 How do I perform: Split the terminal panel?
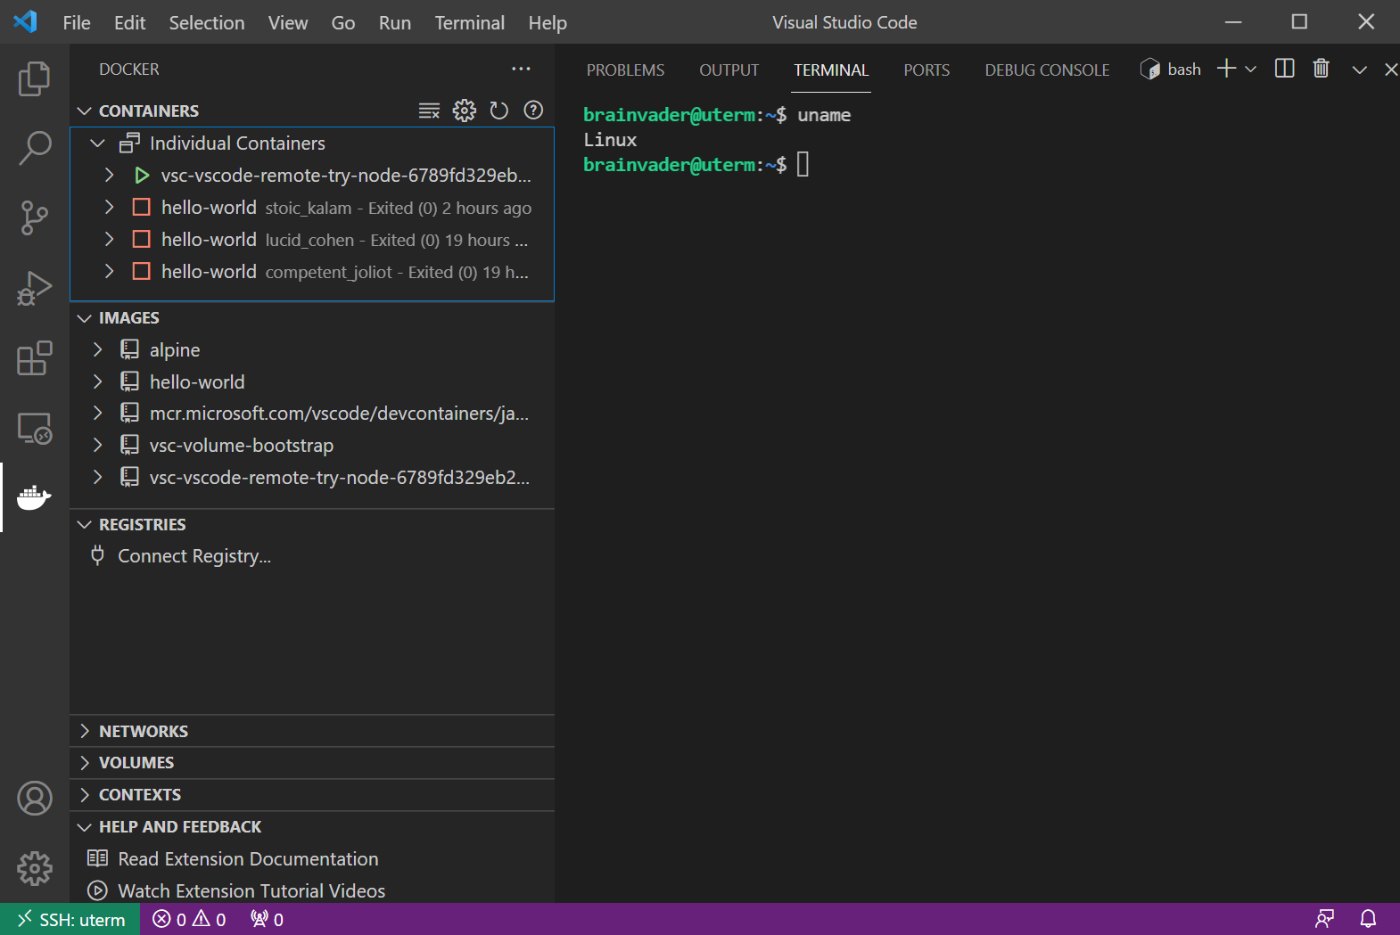point(1285,68)
